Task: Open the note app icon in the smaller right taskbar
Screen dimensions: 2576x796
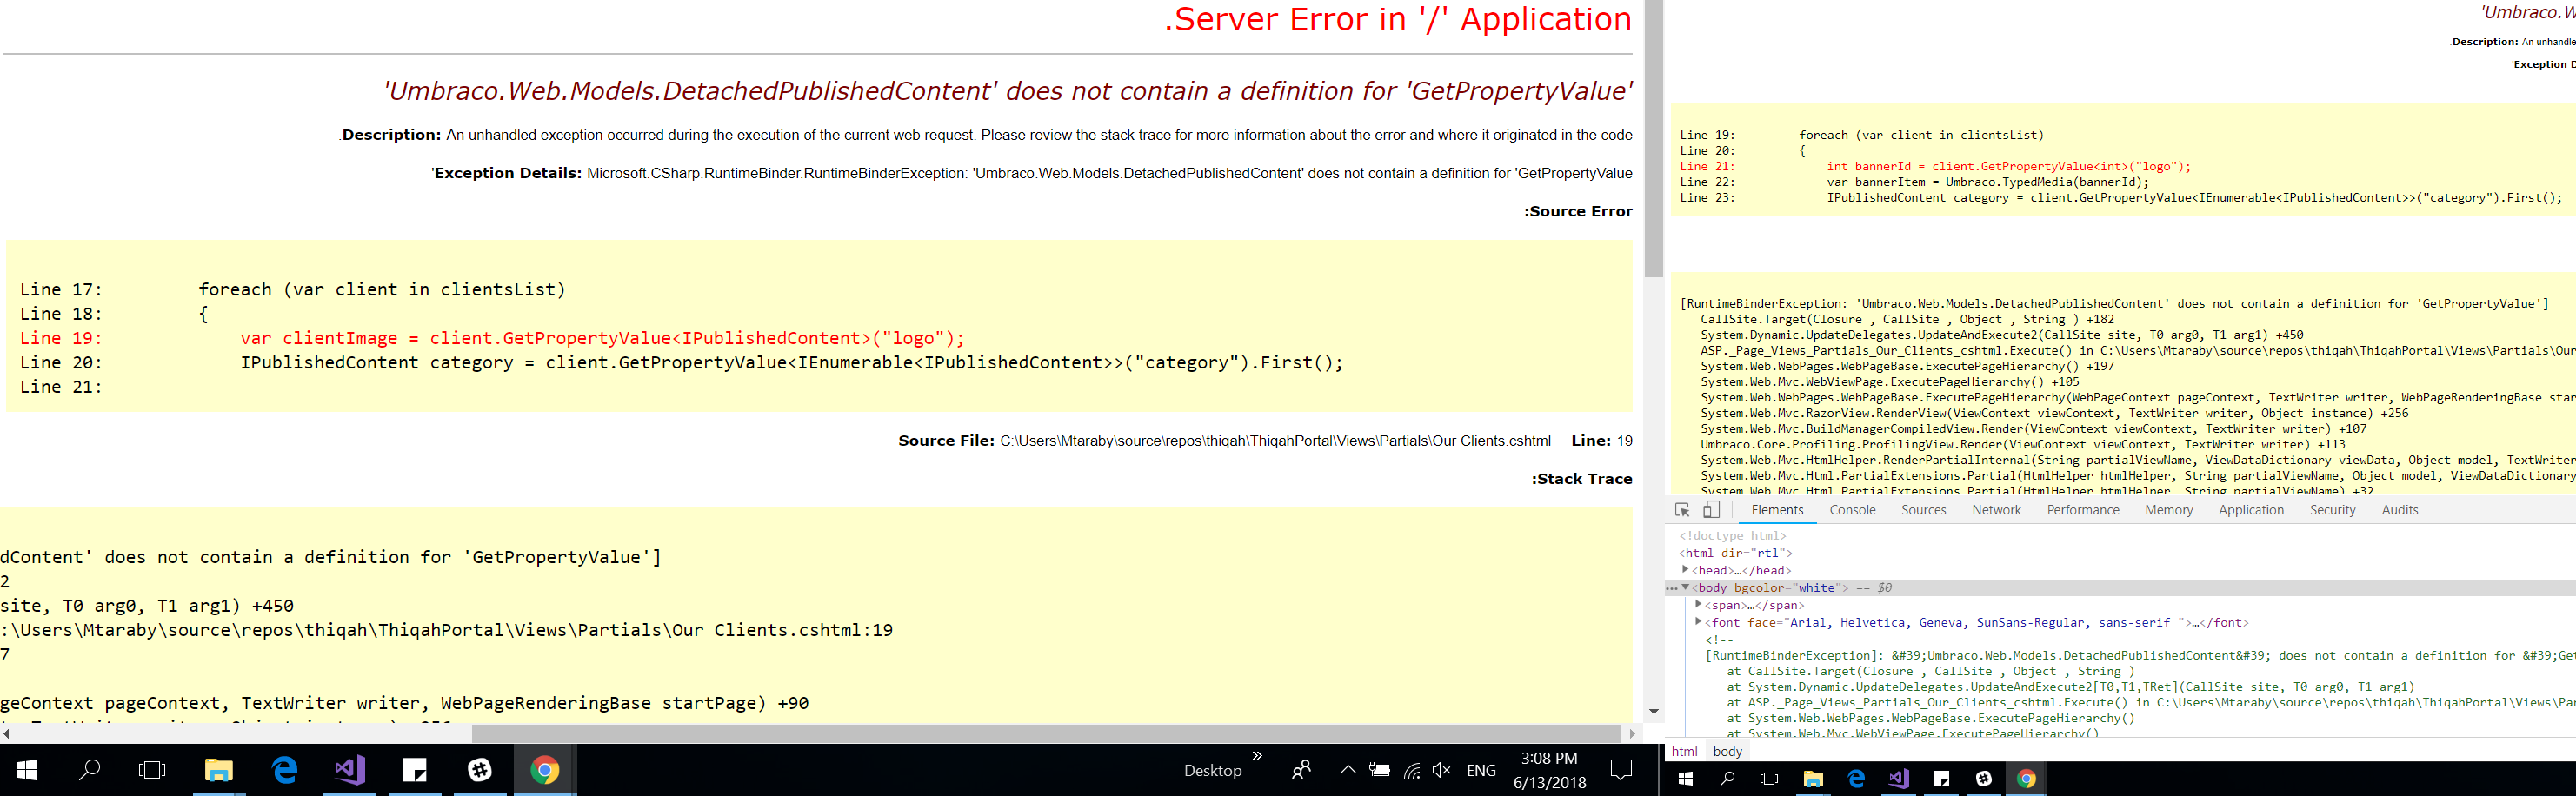Action: (1941, 779)
